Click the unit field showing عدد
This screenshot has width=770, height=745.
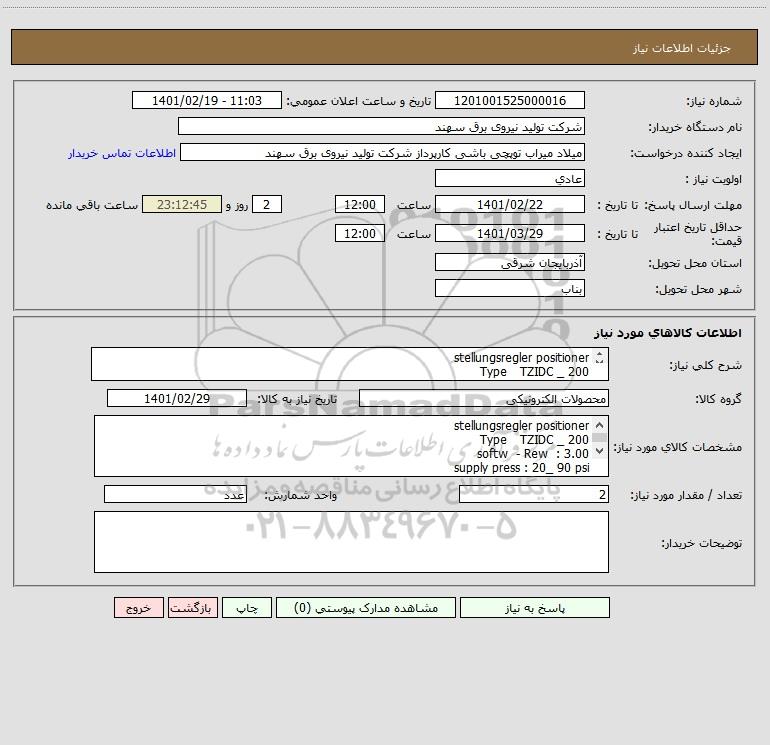tap(175, 495)
